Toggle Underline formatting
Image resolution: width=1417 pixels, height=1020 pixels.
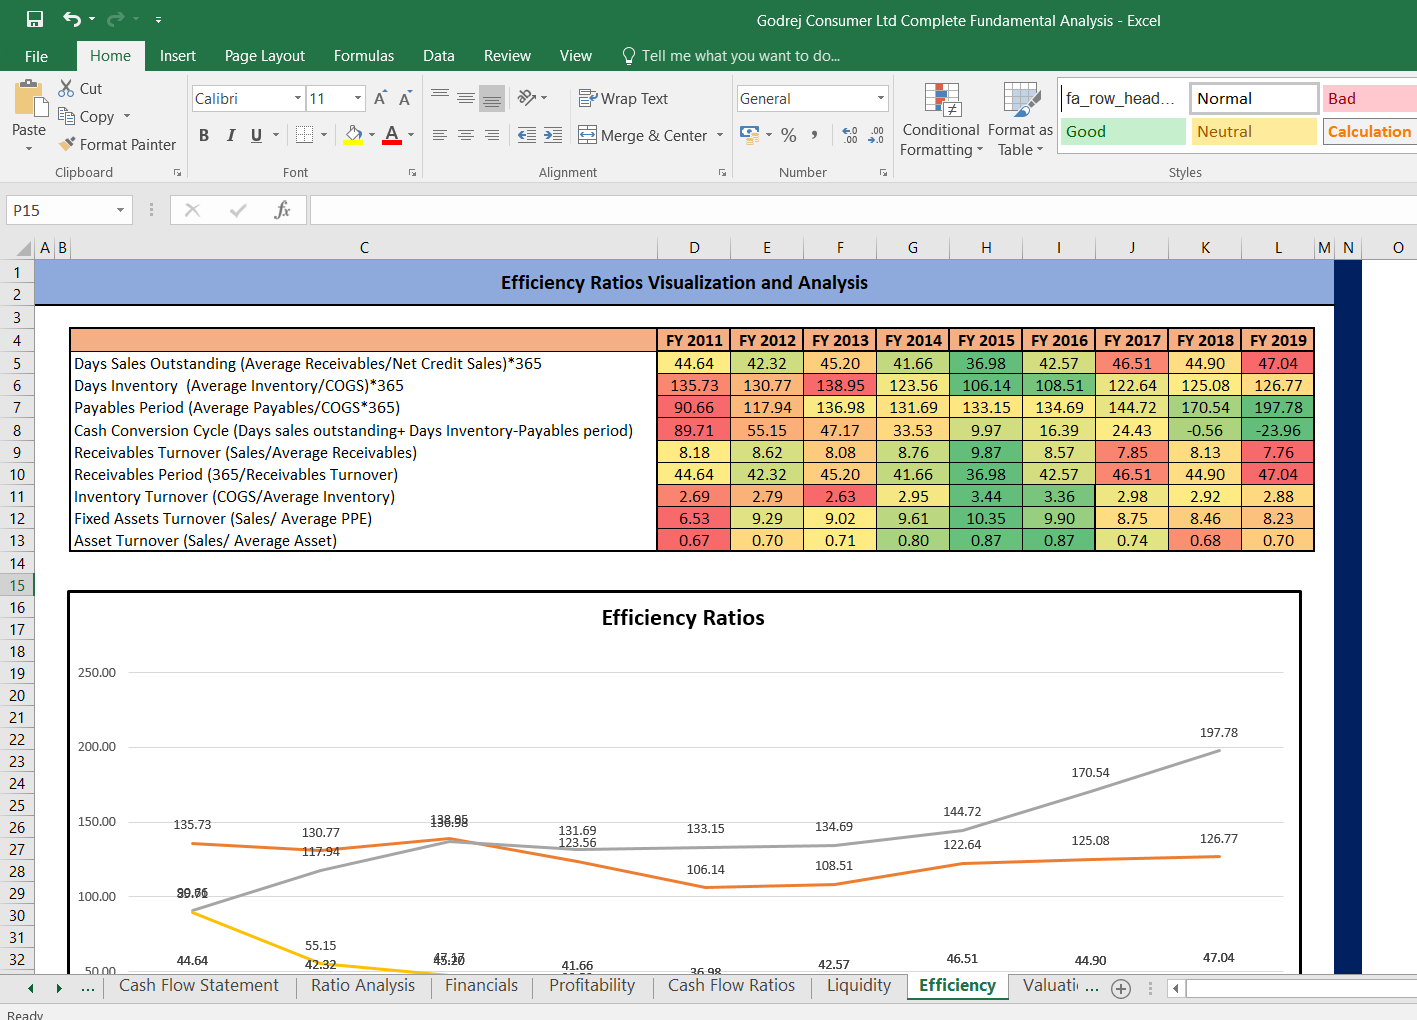(x=257, y=135)
